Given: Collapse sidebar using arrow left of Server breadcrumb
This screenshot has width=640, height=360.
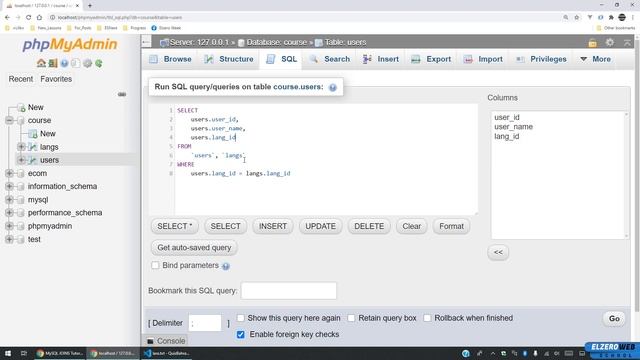Looking at the screenshot, I should pyautogui.click(x=146, y=42).
